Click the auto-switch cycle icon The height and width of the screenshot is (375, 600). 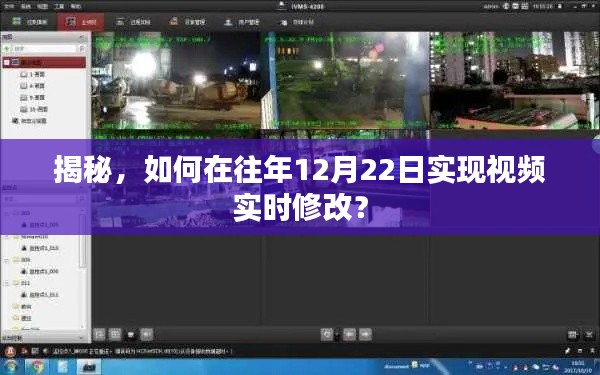(327, 334)
